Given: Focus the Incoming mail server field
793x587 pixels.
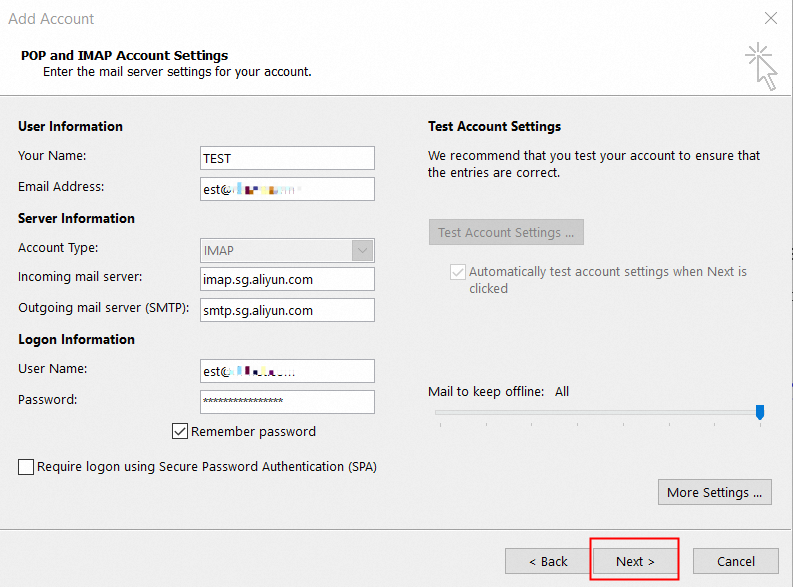Looking at the screenshot, I should (287, 280).
